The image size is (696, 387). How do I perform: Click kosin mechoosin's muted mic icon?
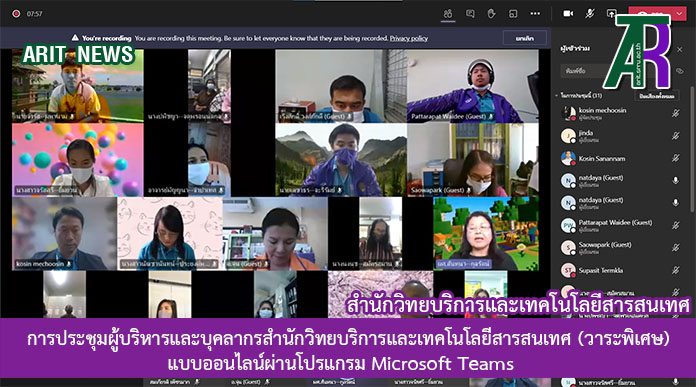676,114
